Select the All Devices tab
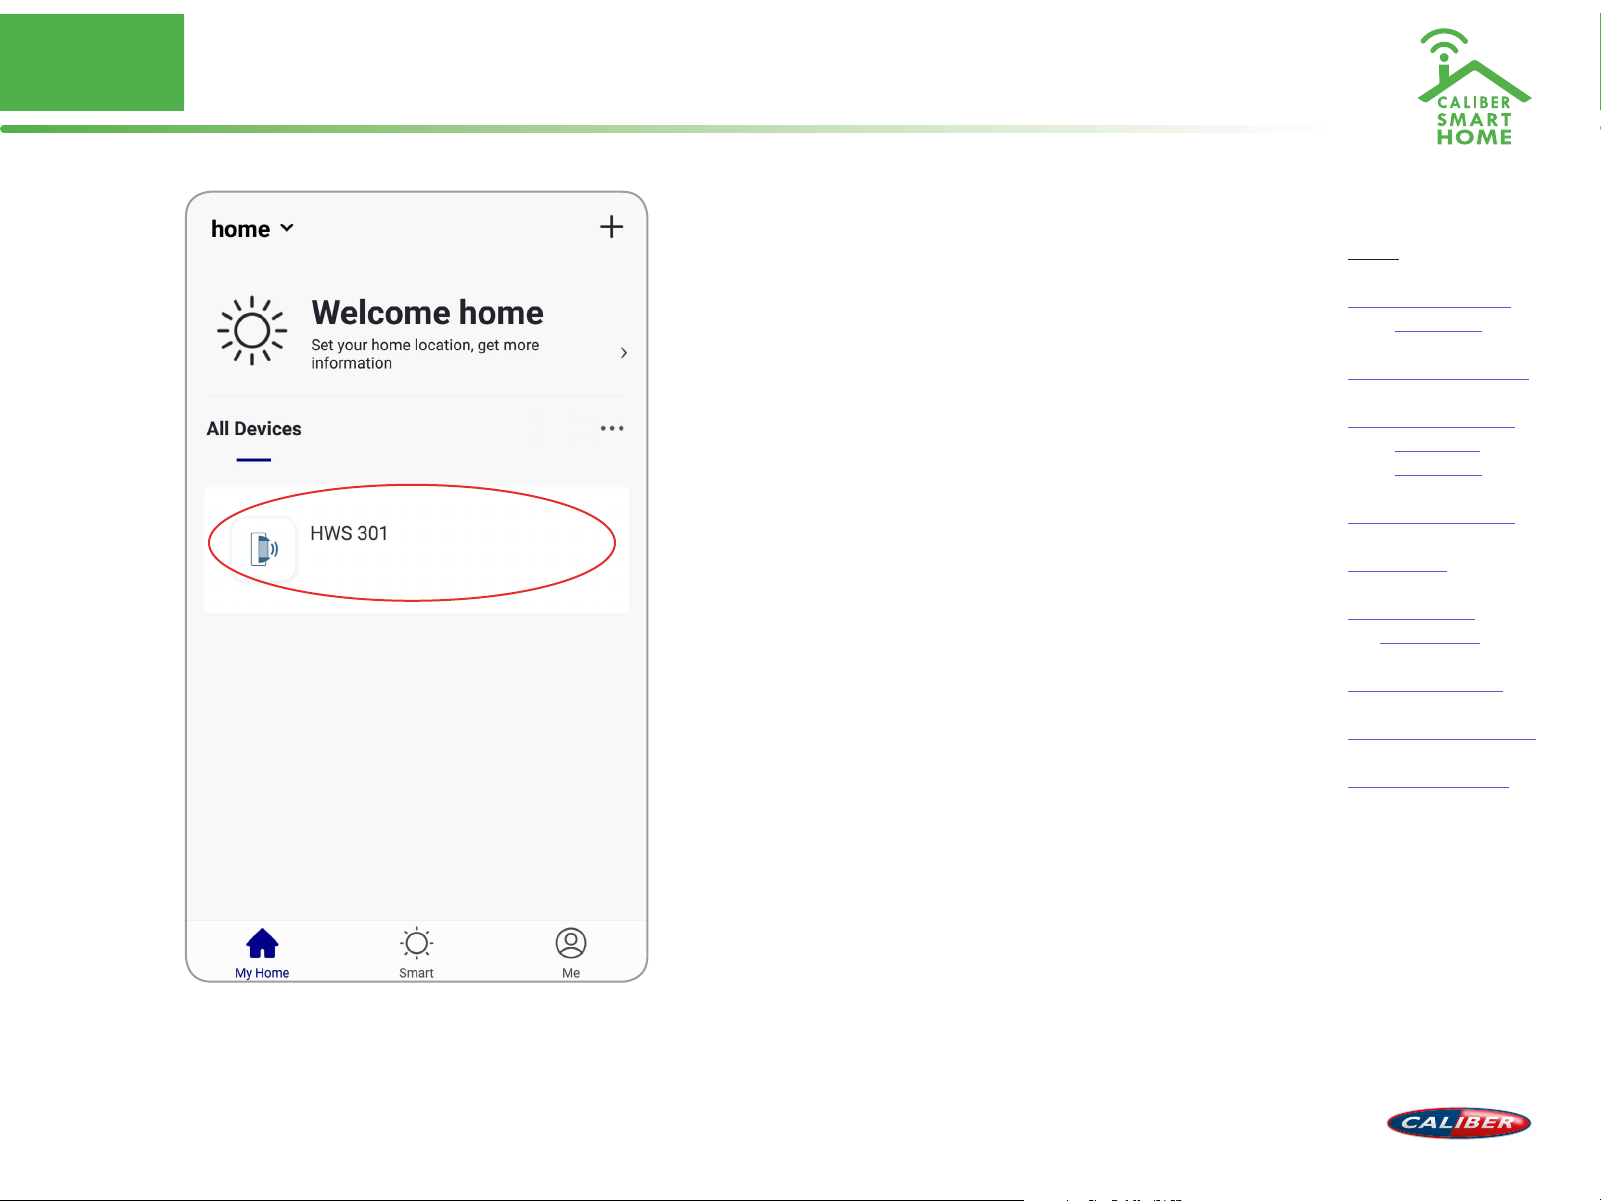This screenshot has width=1601, height=1201. [x=254, y=429]
